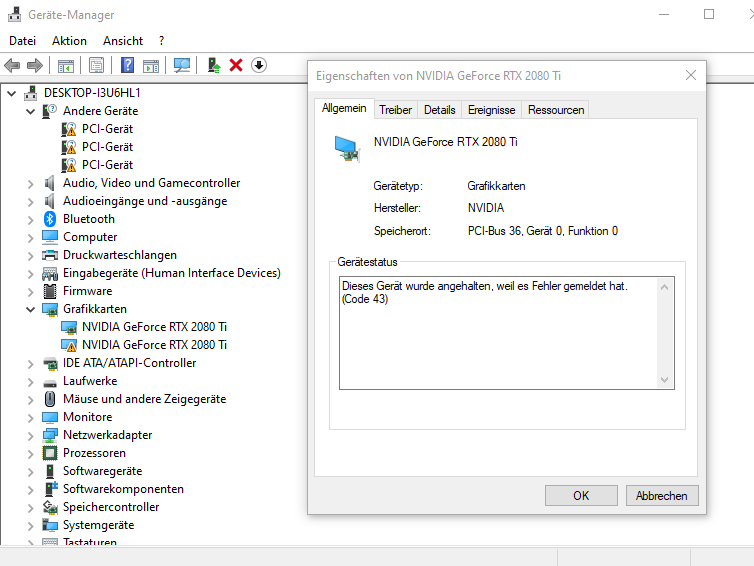Select RTX 2080 Ti without warning icon

click(154, 327)
